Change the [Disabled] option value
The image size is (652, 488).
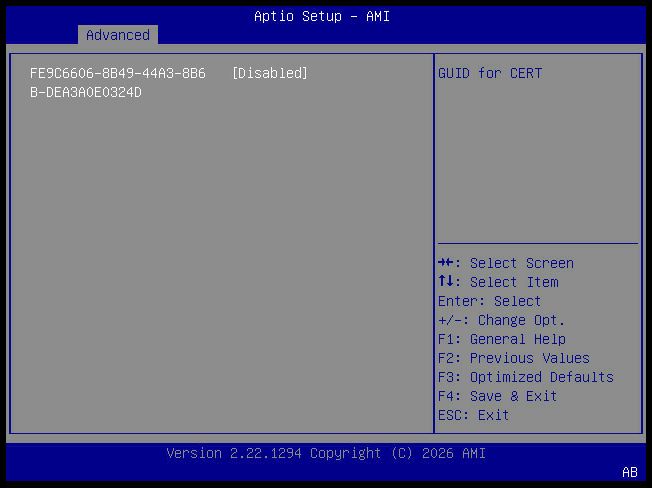tap(269, 73)
